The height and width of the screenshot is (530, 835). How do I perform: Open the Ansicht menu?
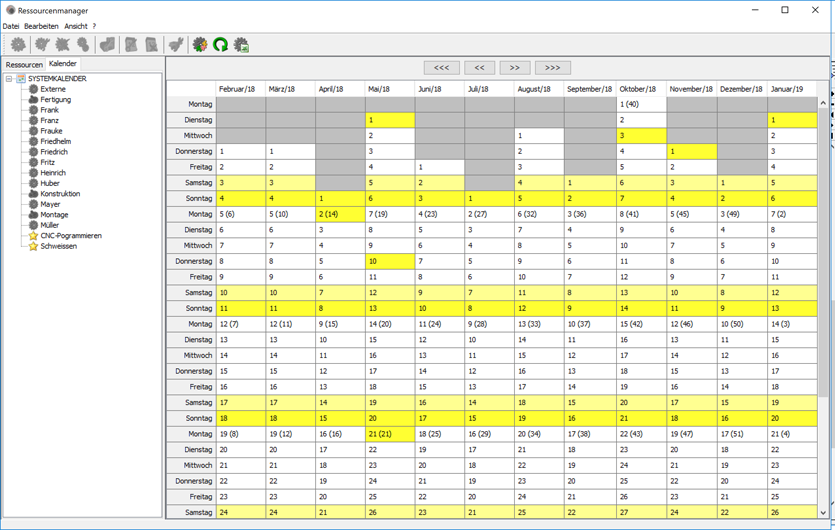point(76,26)
